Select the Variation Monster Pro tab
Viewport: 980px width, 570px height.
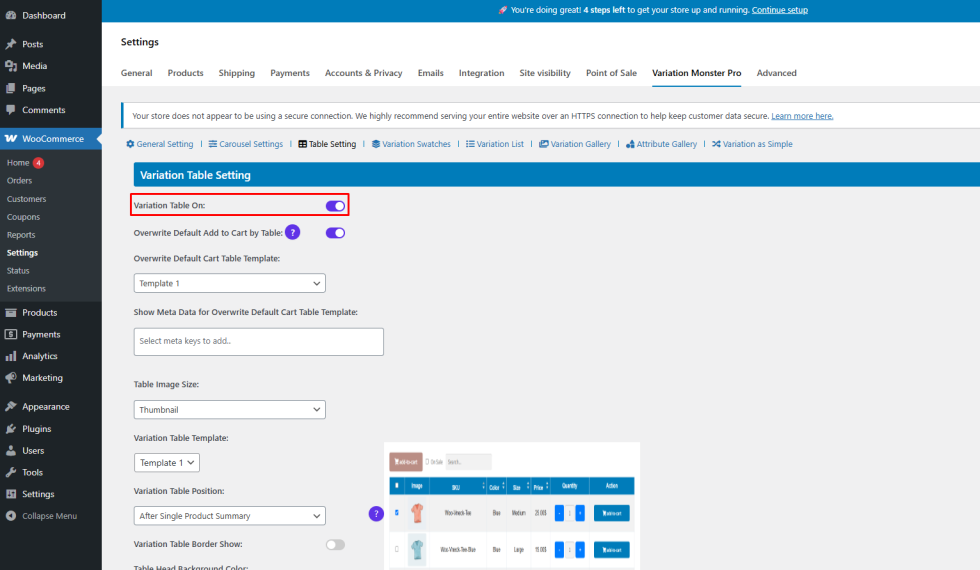696,73
